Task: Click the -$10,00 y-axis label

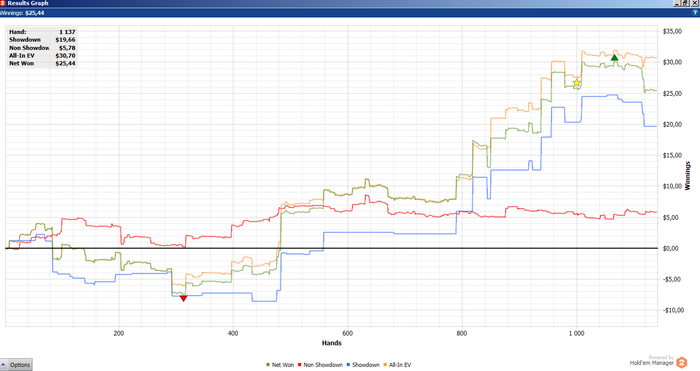Action: pos(673,310)
